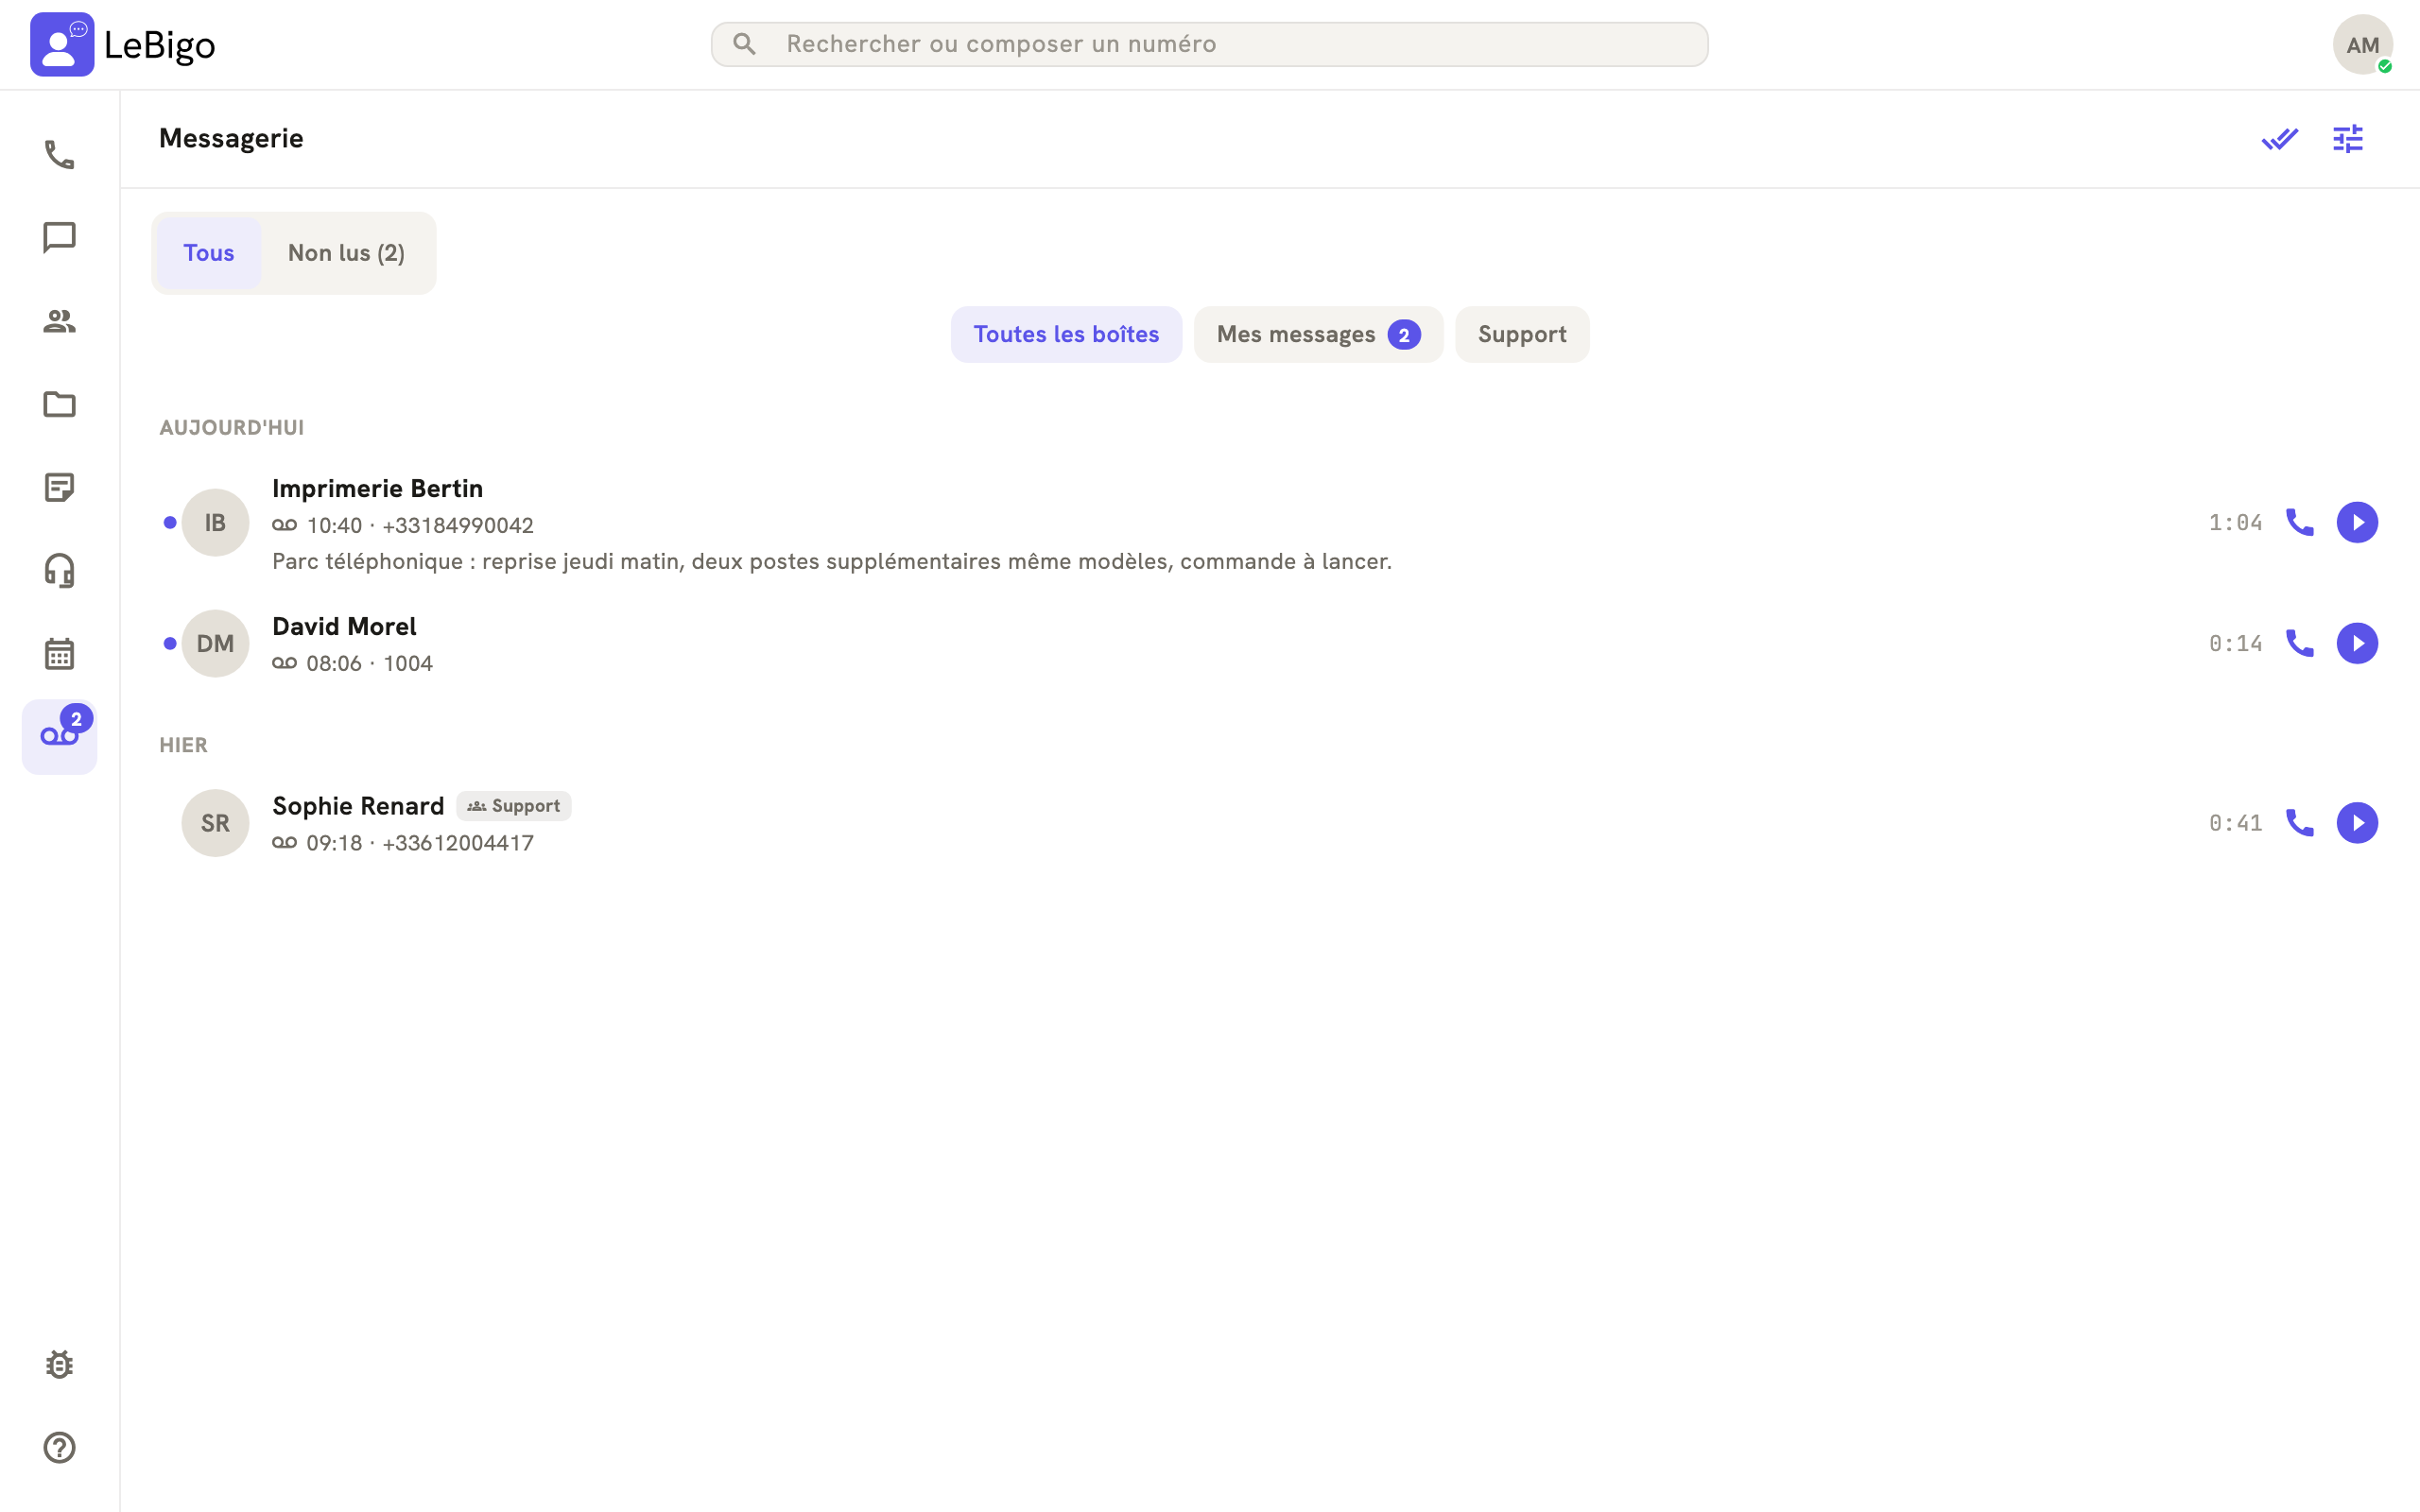Screen dimensions: 2420x1512
Task: Click the number +33184990042
Action: coord(458,526)
